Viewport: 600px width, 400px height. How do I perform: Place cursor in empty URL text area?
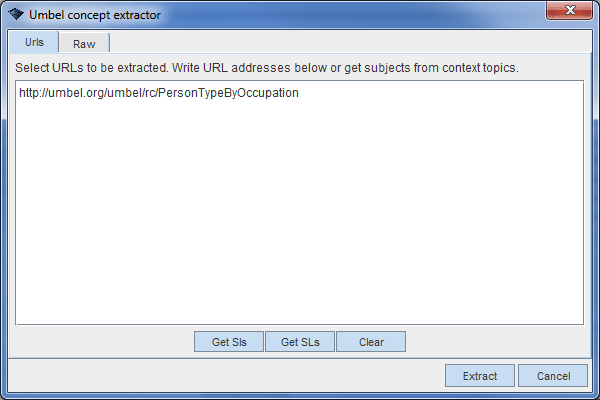click(x=300, y=220)
